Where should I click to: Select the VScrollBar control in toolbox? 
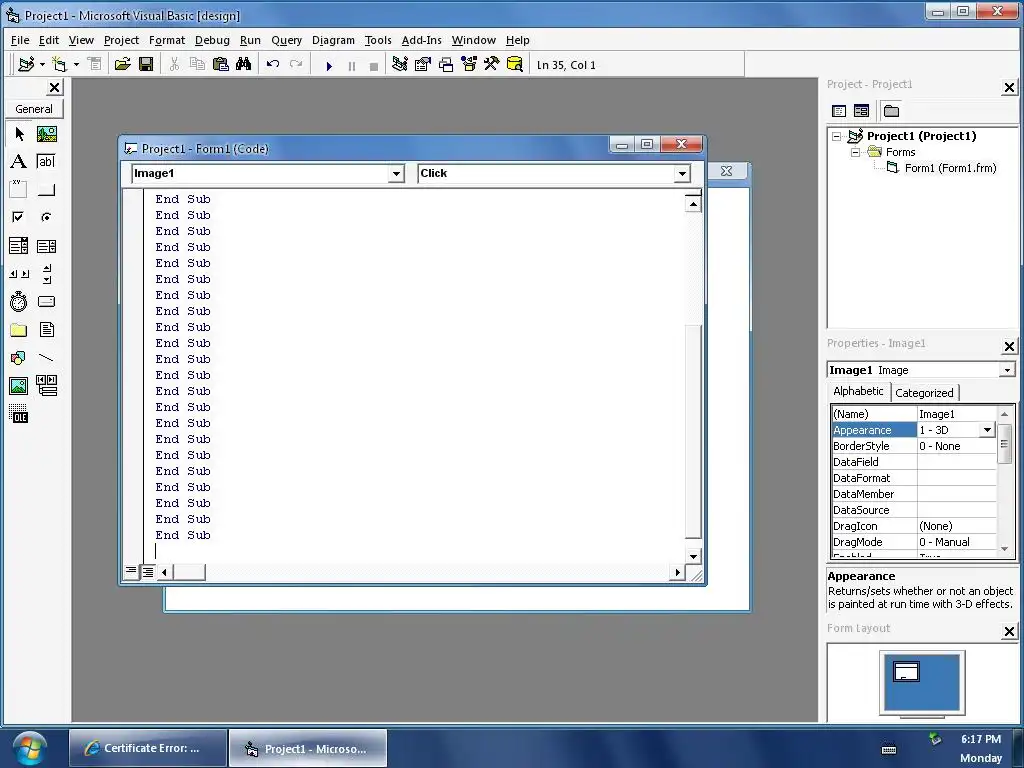(x=46, y=274)
